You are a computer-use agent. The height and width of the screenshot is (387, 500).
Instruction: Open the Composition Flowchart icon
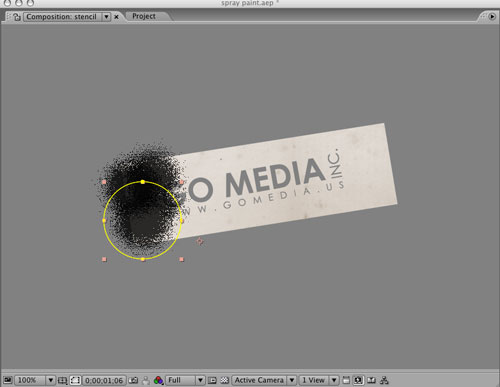[x=384, y=380]
